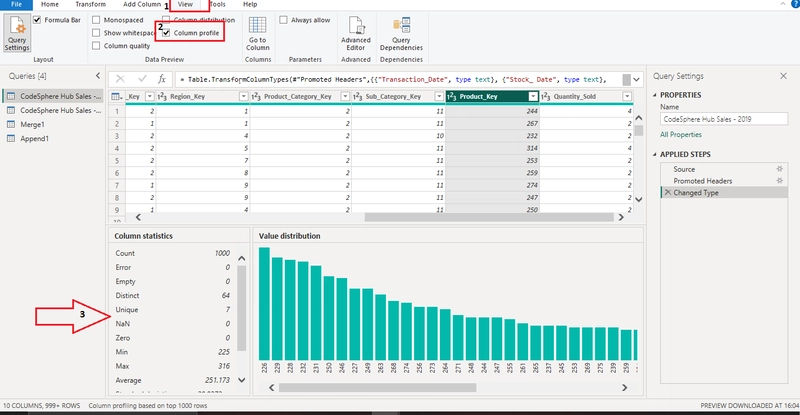This screenshot has width=800, height=415.
Task: Enable the Column quality checkbox
Action: (x=96, y=46)
